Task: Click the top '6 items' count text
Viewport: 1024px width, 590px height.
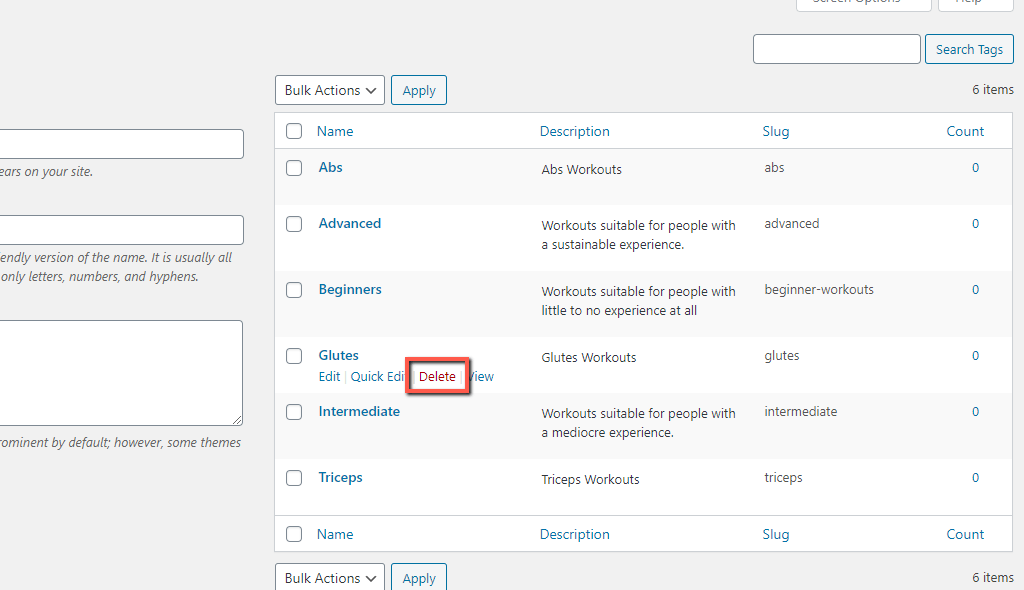Action: 993,90
